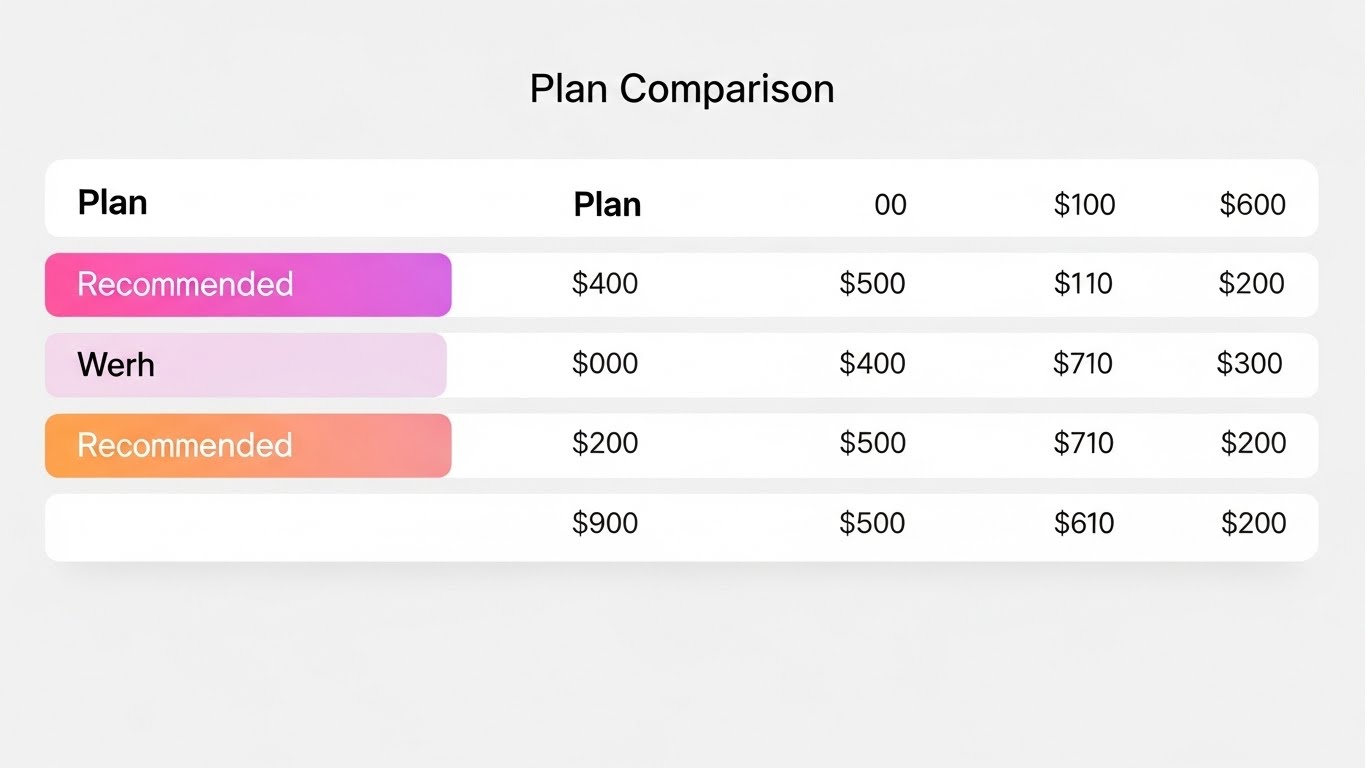The width and height of the screenshot is (1365, 768).
Task: Choose the $900 price in bottom row
Action: pyautogui.click(x=605, y=523)
